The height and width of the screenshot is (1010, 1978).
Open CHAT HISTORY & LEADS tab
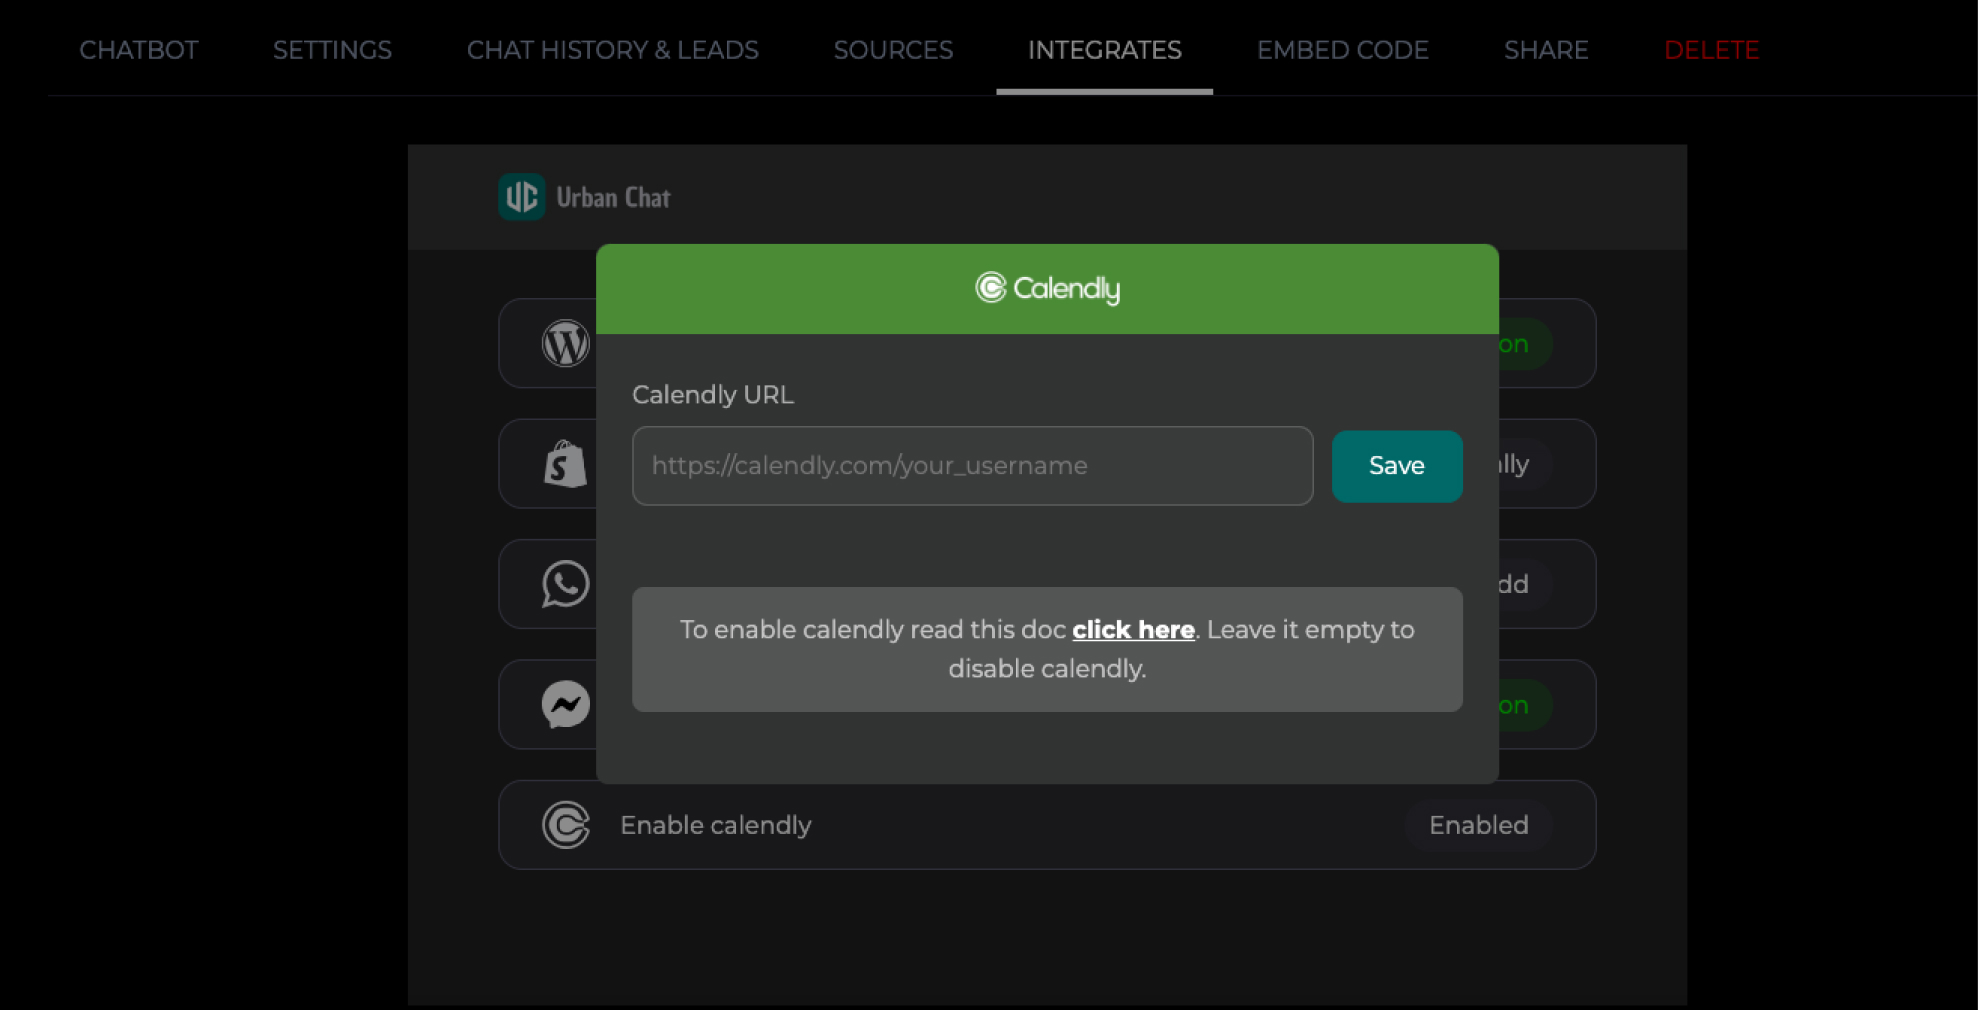(x=612, y=50)
